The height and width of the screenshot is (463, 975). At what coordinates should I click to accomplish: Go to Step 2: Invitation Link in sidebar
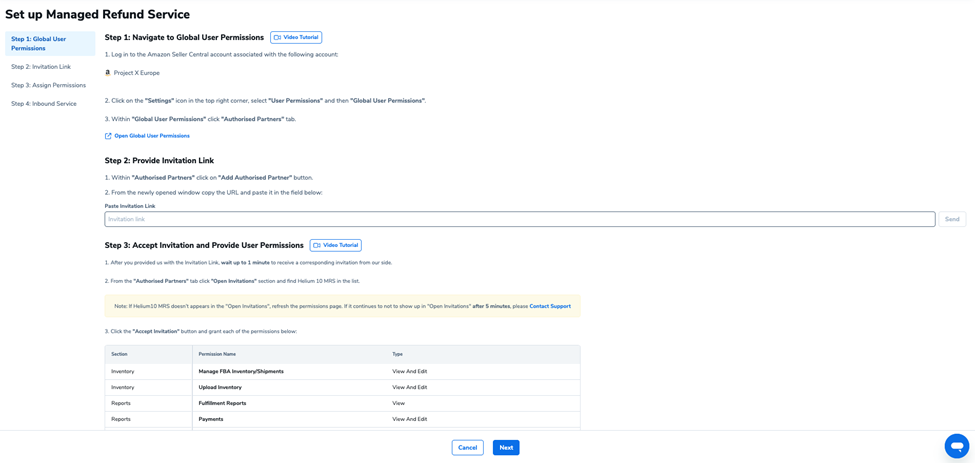(41, 67)
